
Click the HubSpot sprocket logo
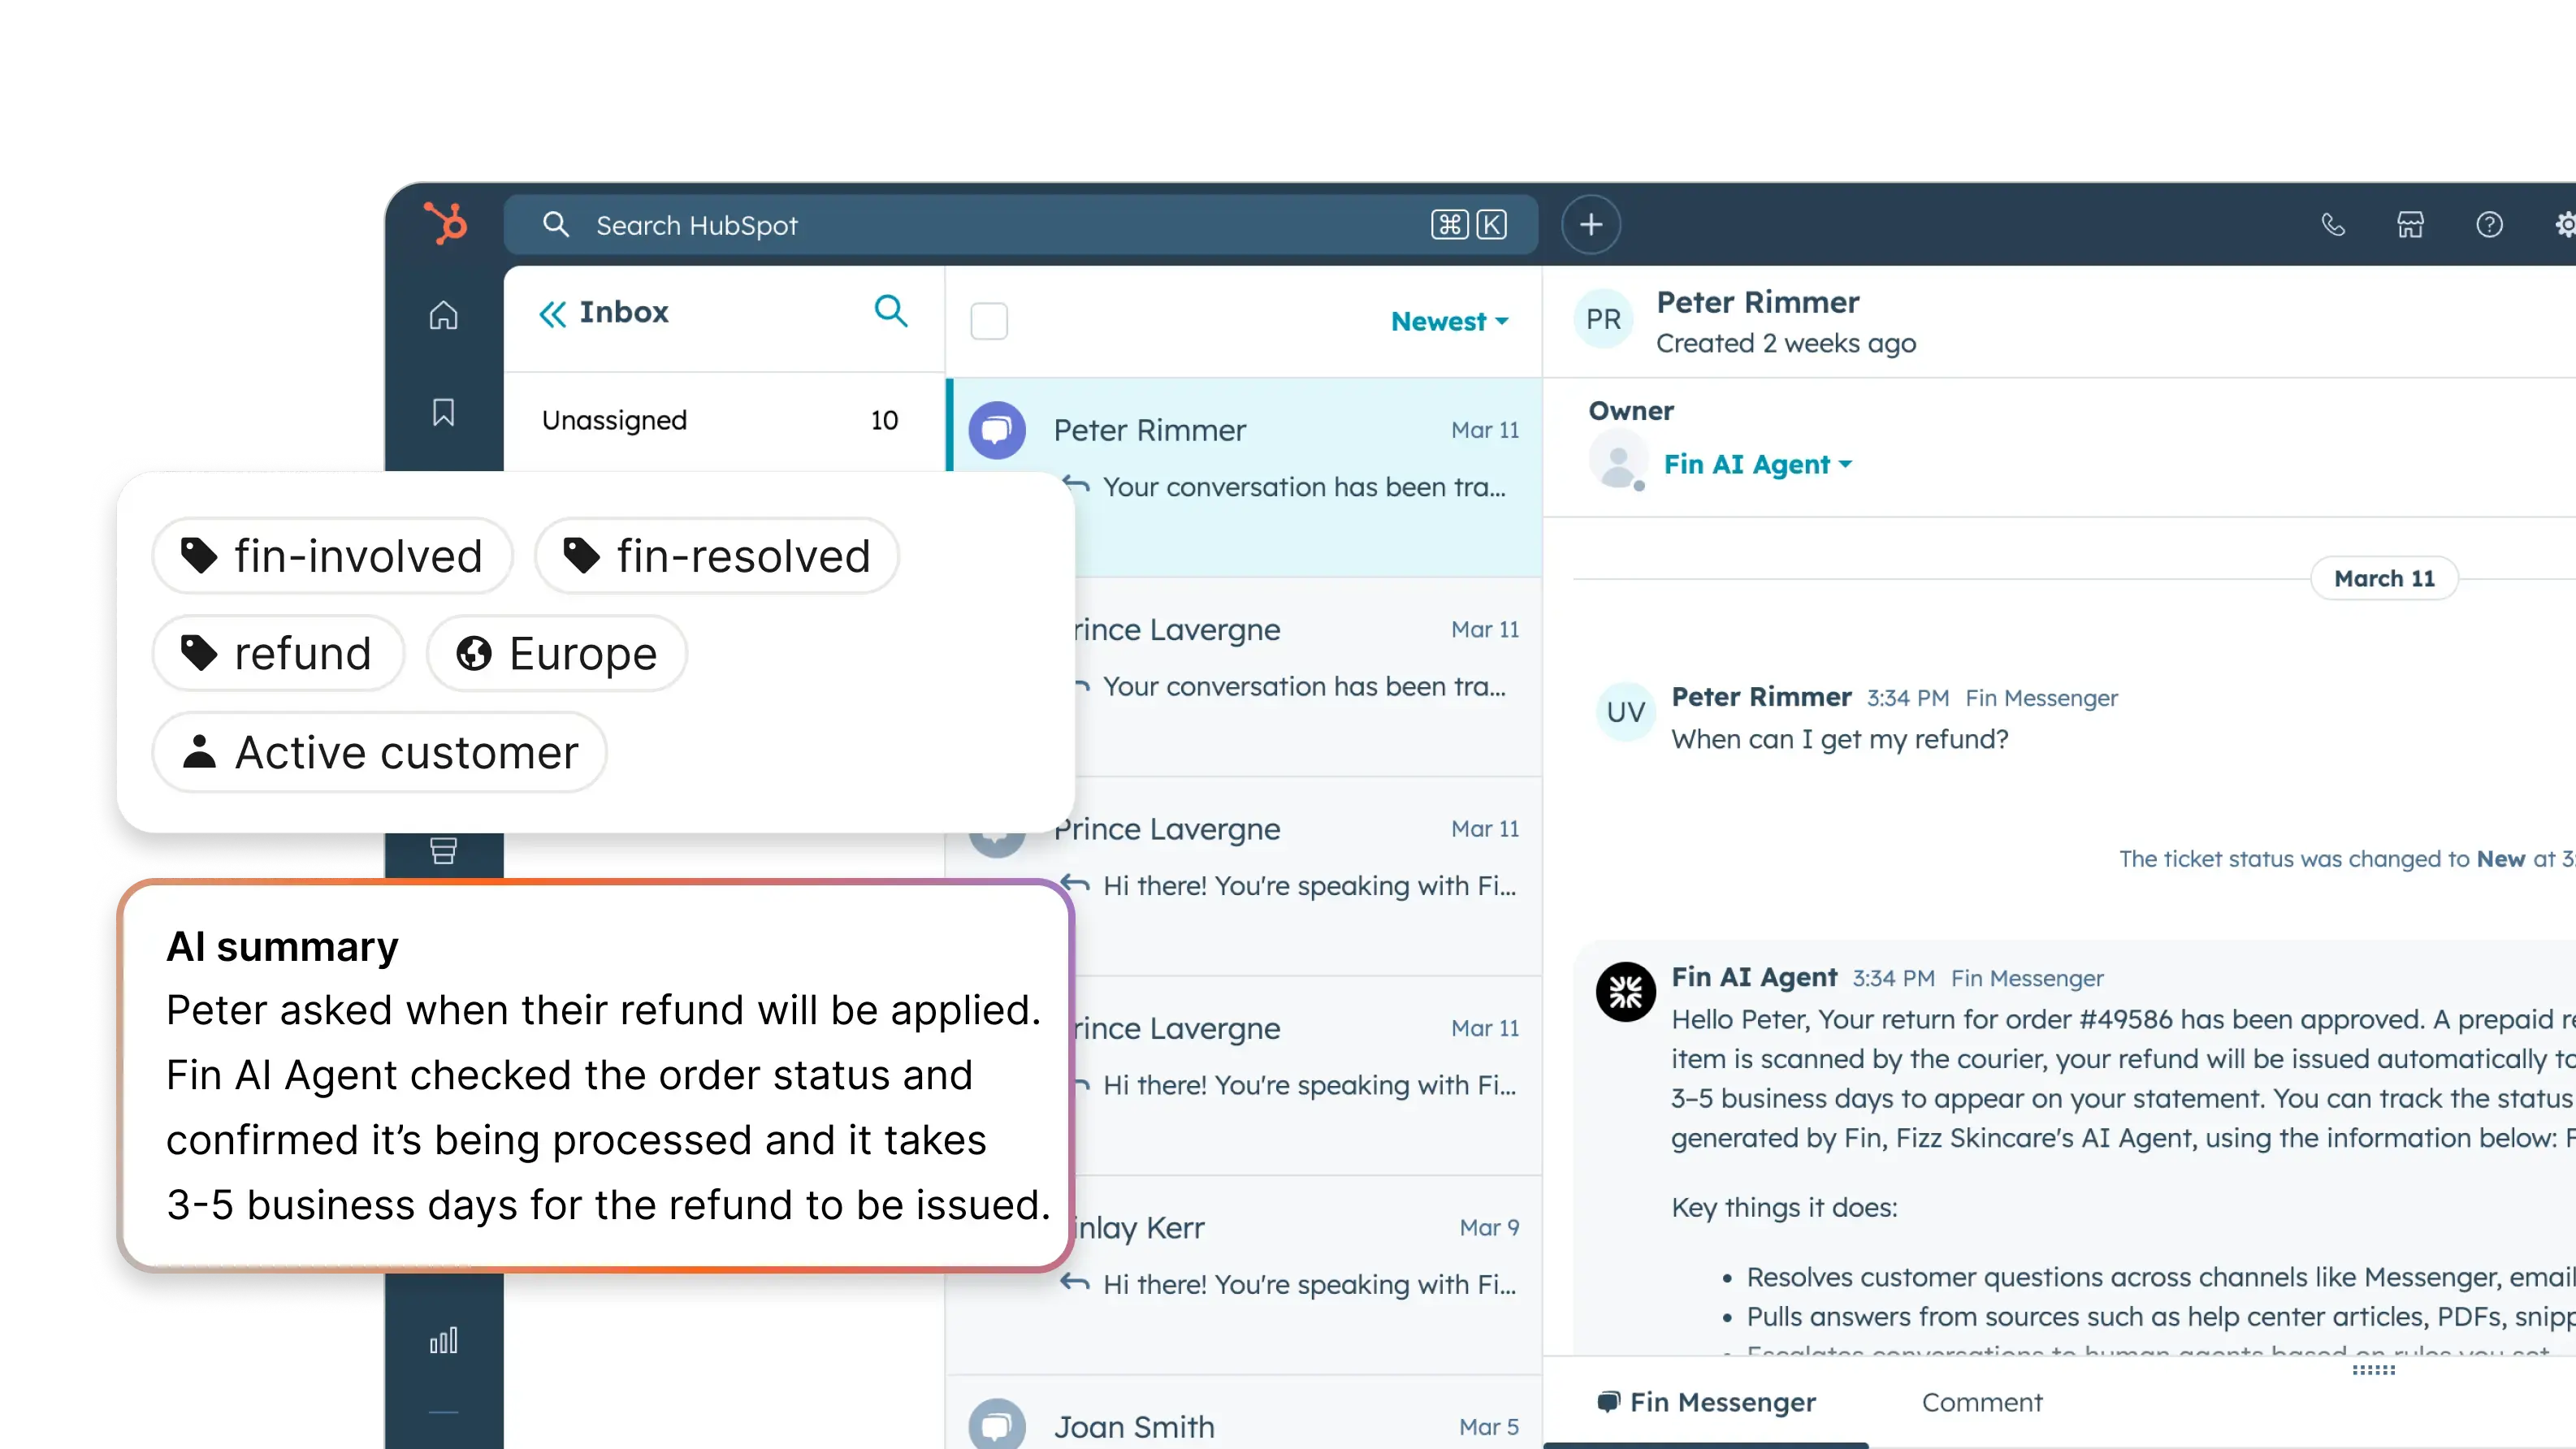click(445, 223)
